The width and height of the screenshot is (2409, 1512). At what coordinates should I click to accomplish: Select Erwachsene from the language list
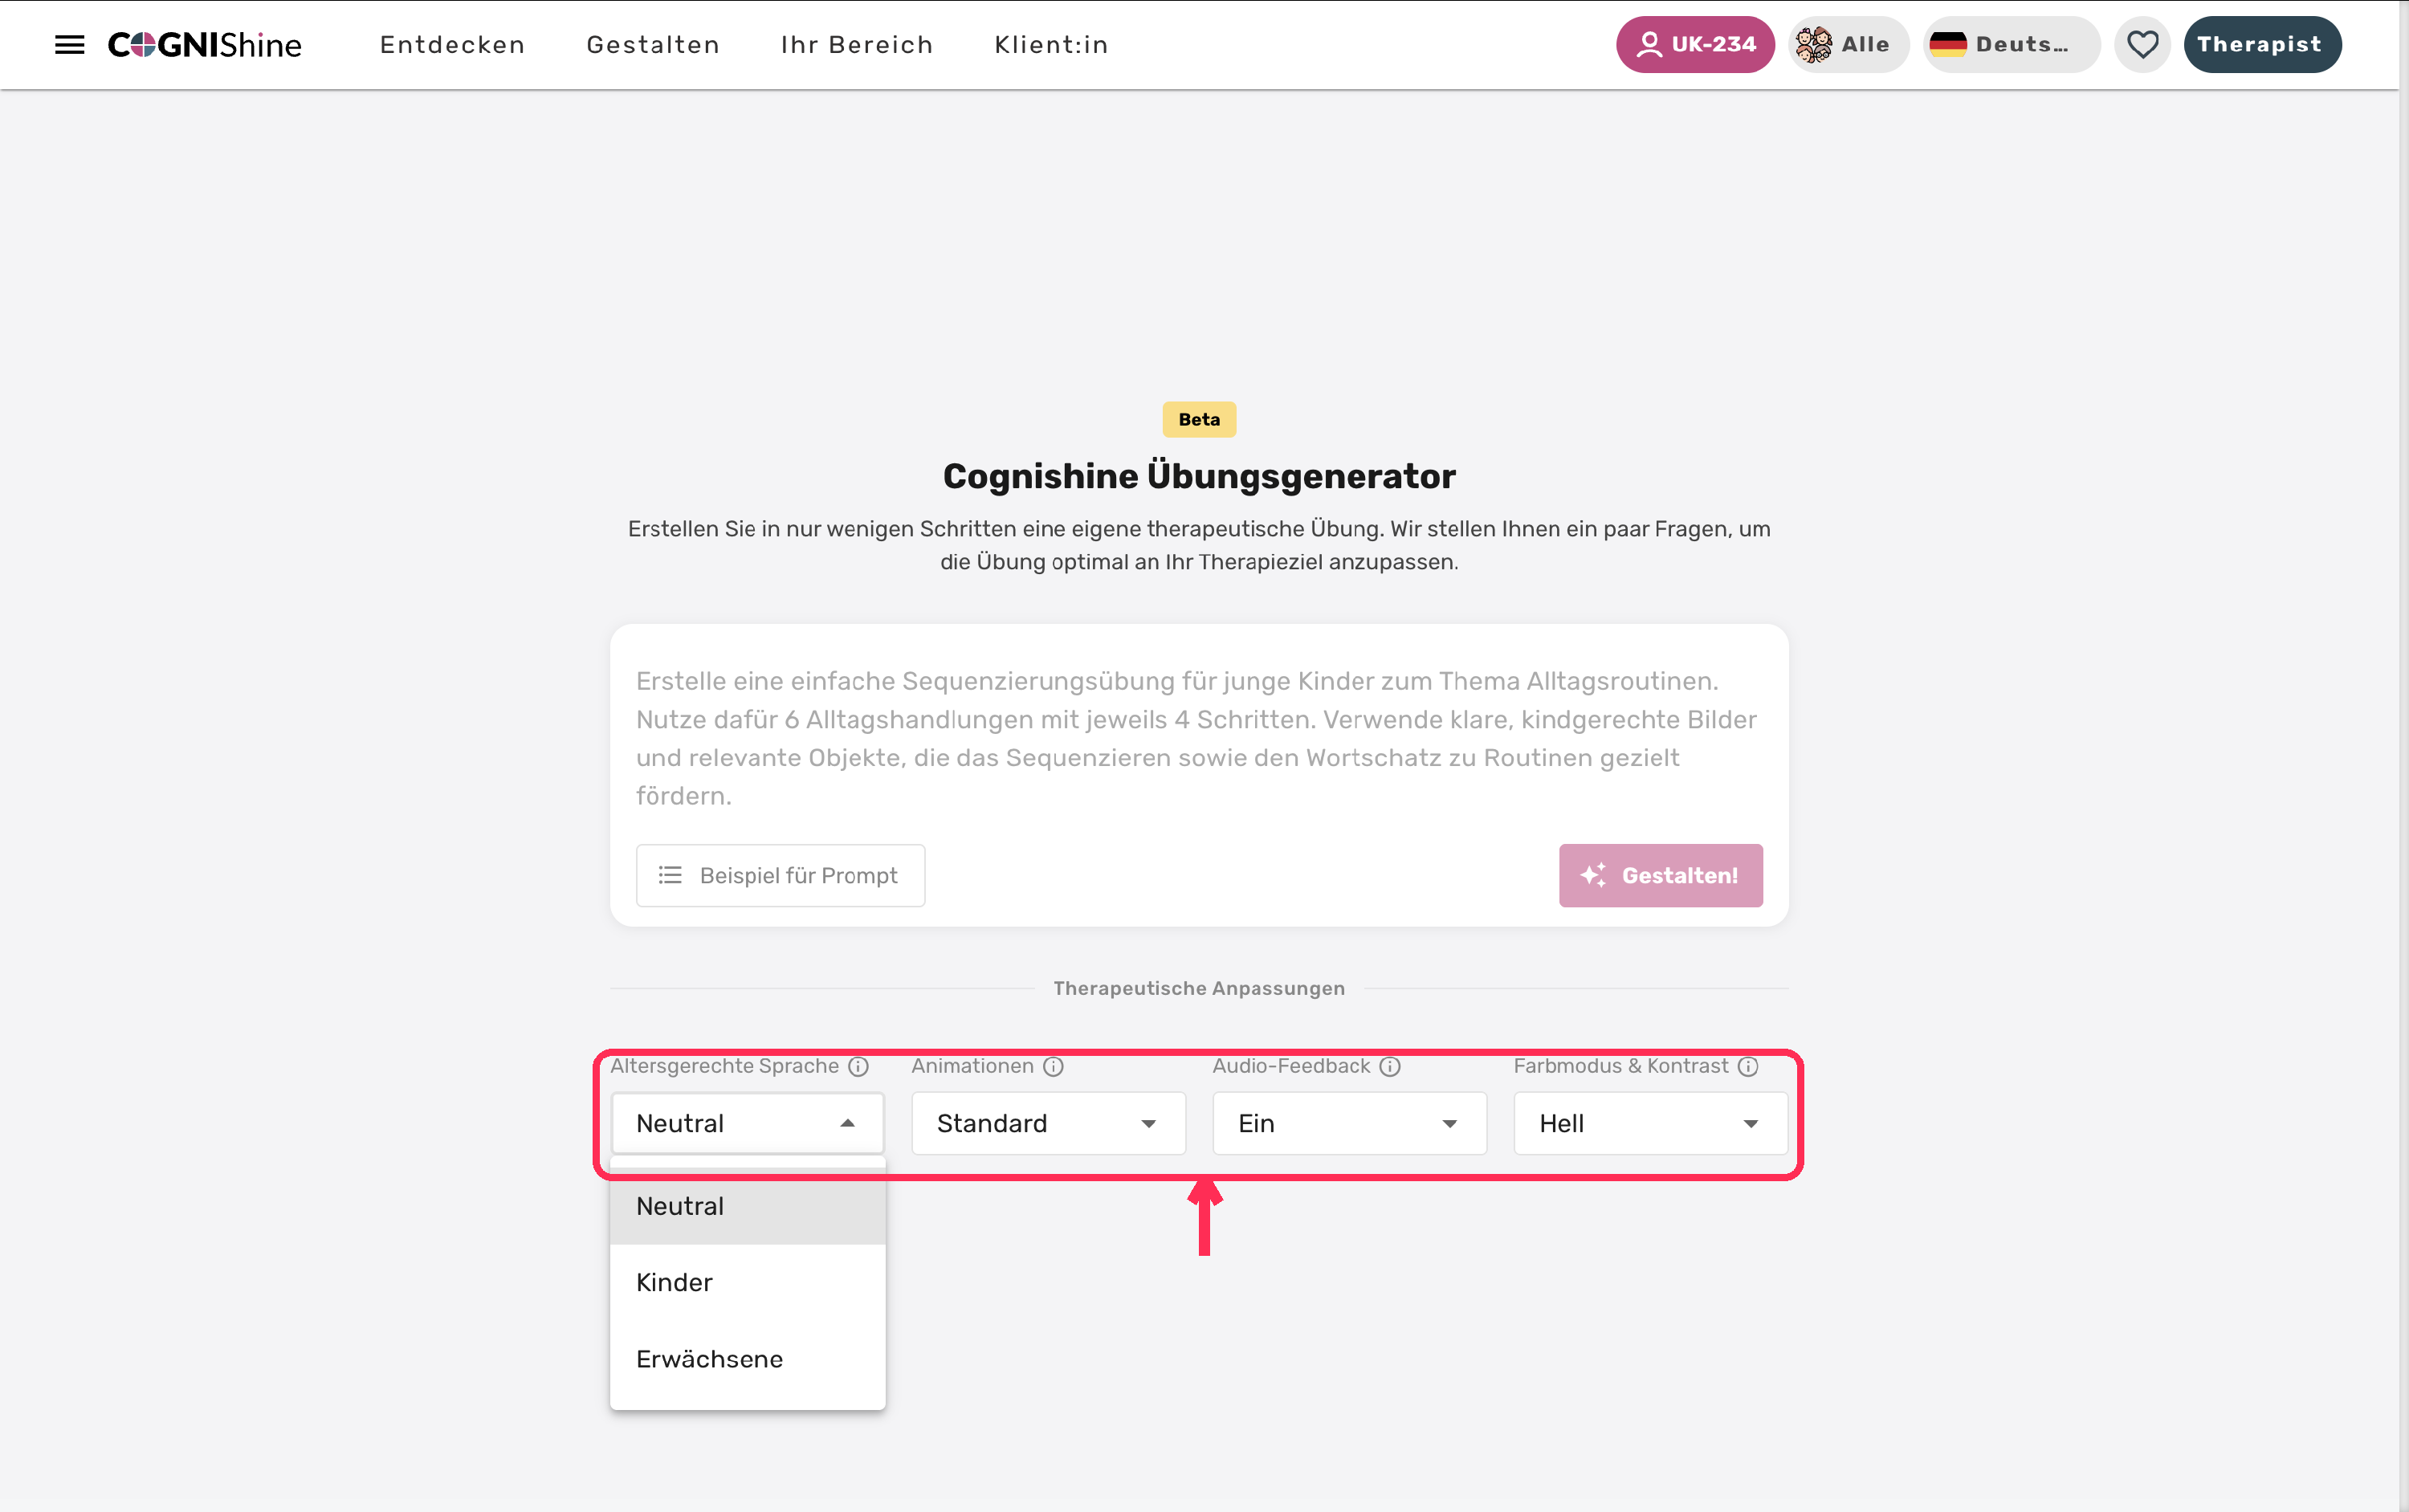coord(747,1359)
